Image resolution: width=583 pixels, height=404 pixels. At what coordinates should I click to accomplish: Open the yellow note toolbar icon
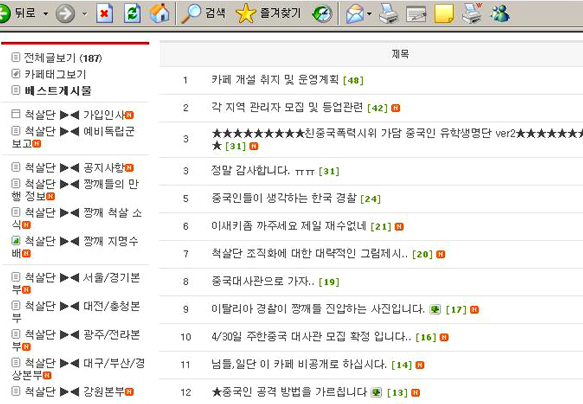point(444,14)
